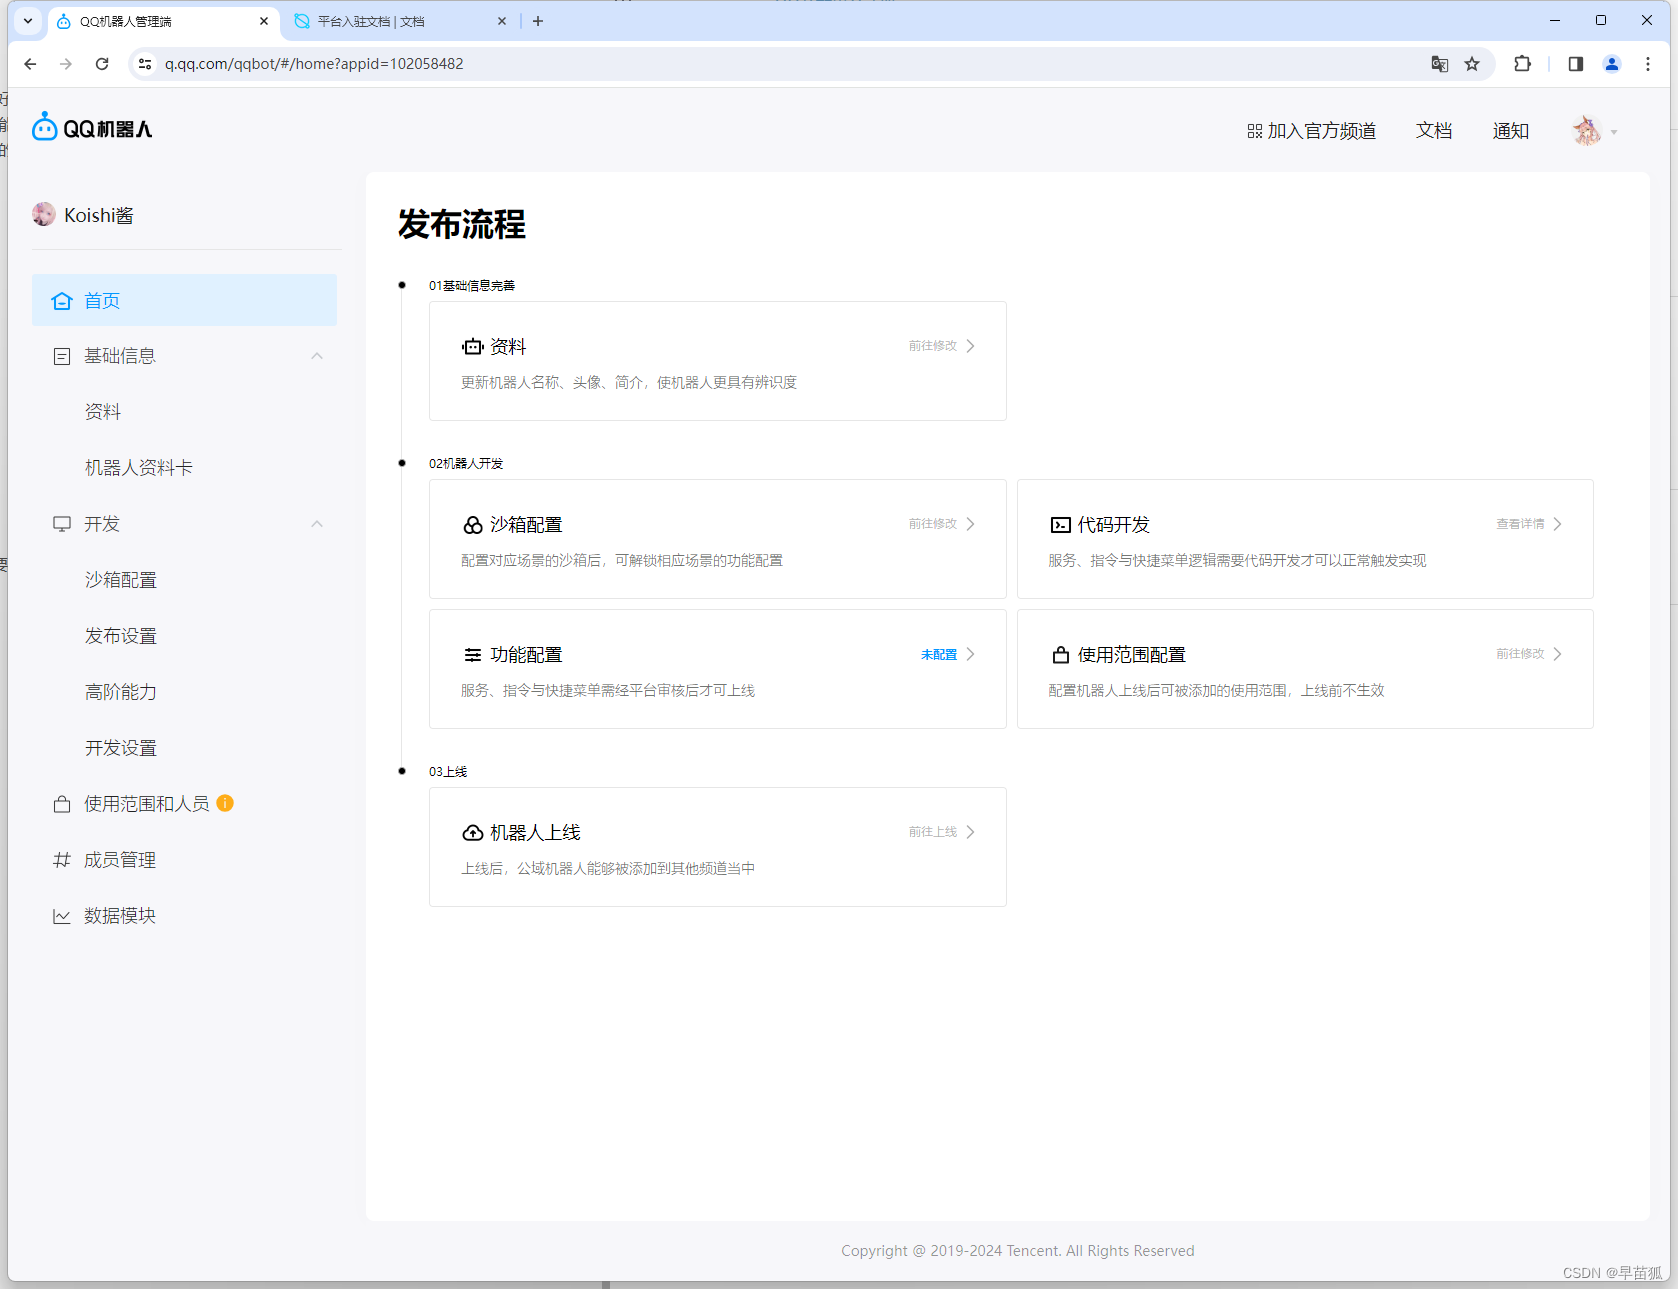Select 首页 in the sidebar
The width and height of the screenshot is (1678, 1289).
coord(184,300)
